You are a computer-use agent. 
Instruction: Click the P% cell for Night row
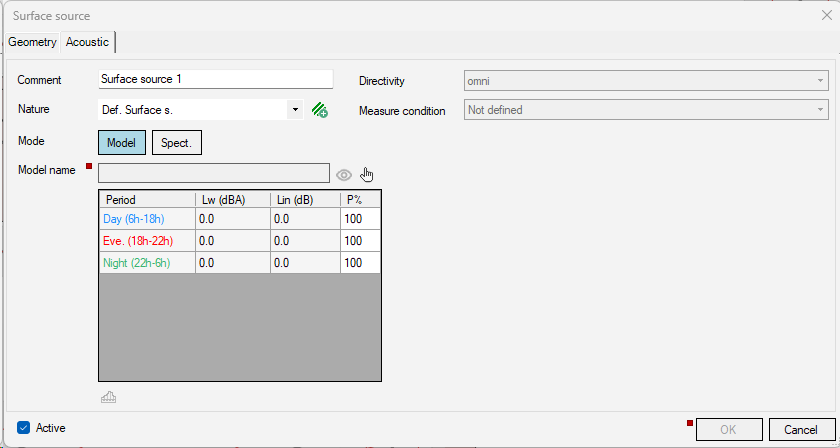click(x=361, y=263)
